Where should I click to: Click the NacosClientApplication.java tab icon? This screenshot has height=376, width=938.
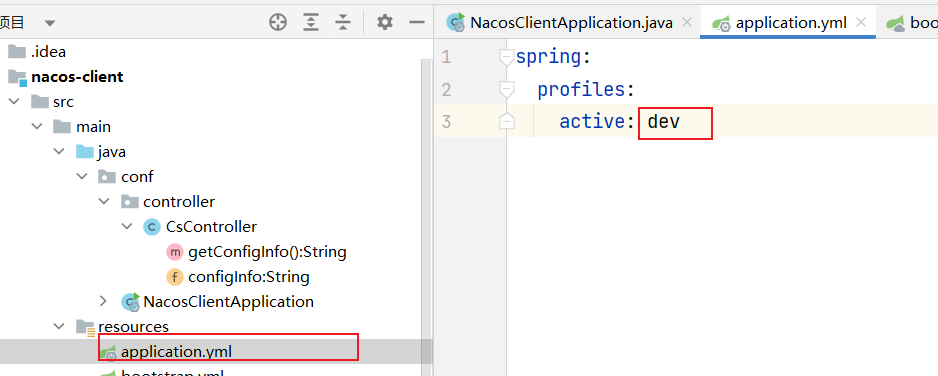(x=457, y=23)
